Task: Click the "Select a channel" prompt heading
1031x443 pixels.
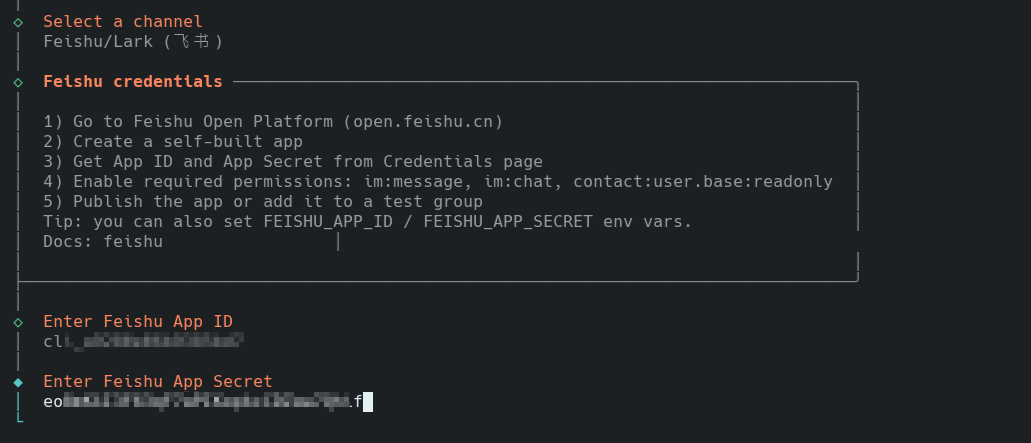Action: [x=123, y=21]
